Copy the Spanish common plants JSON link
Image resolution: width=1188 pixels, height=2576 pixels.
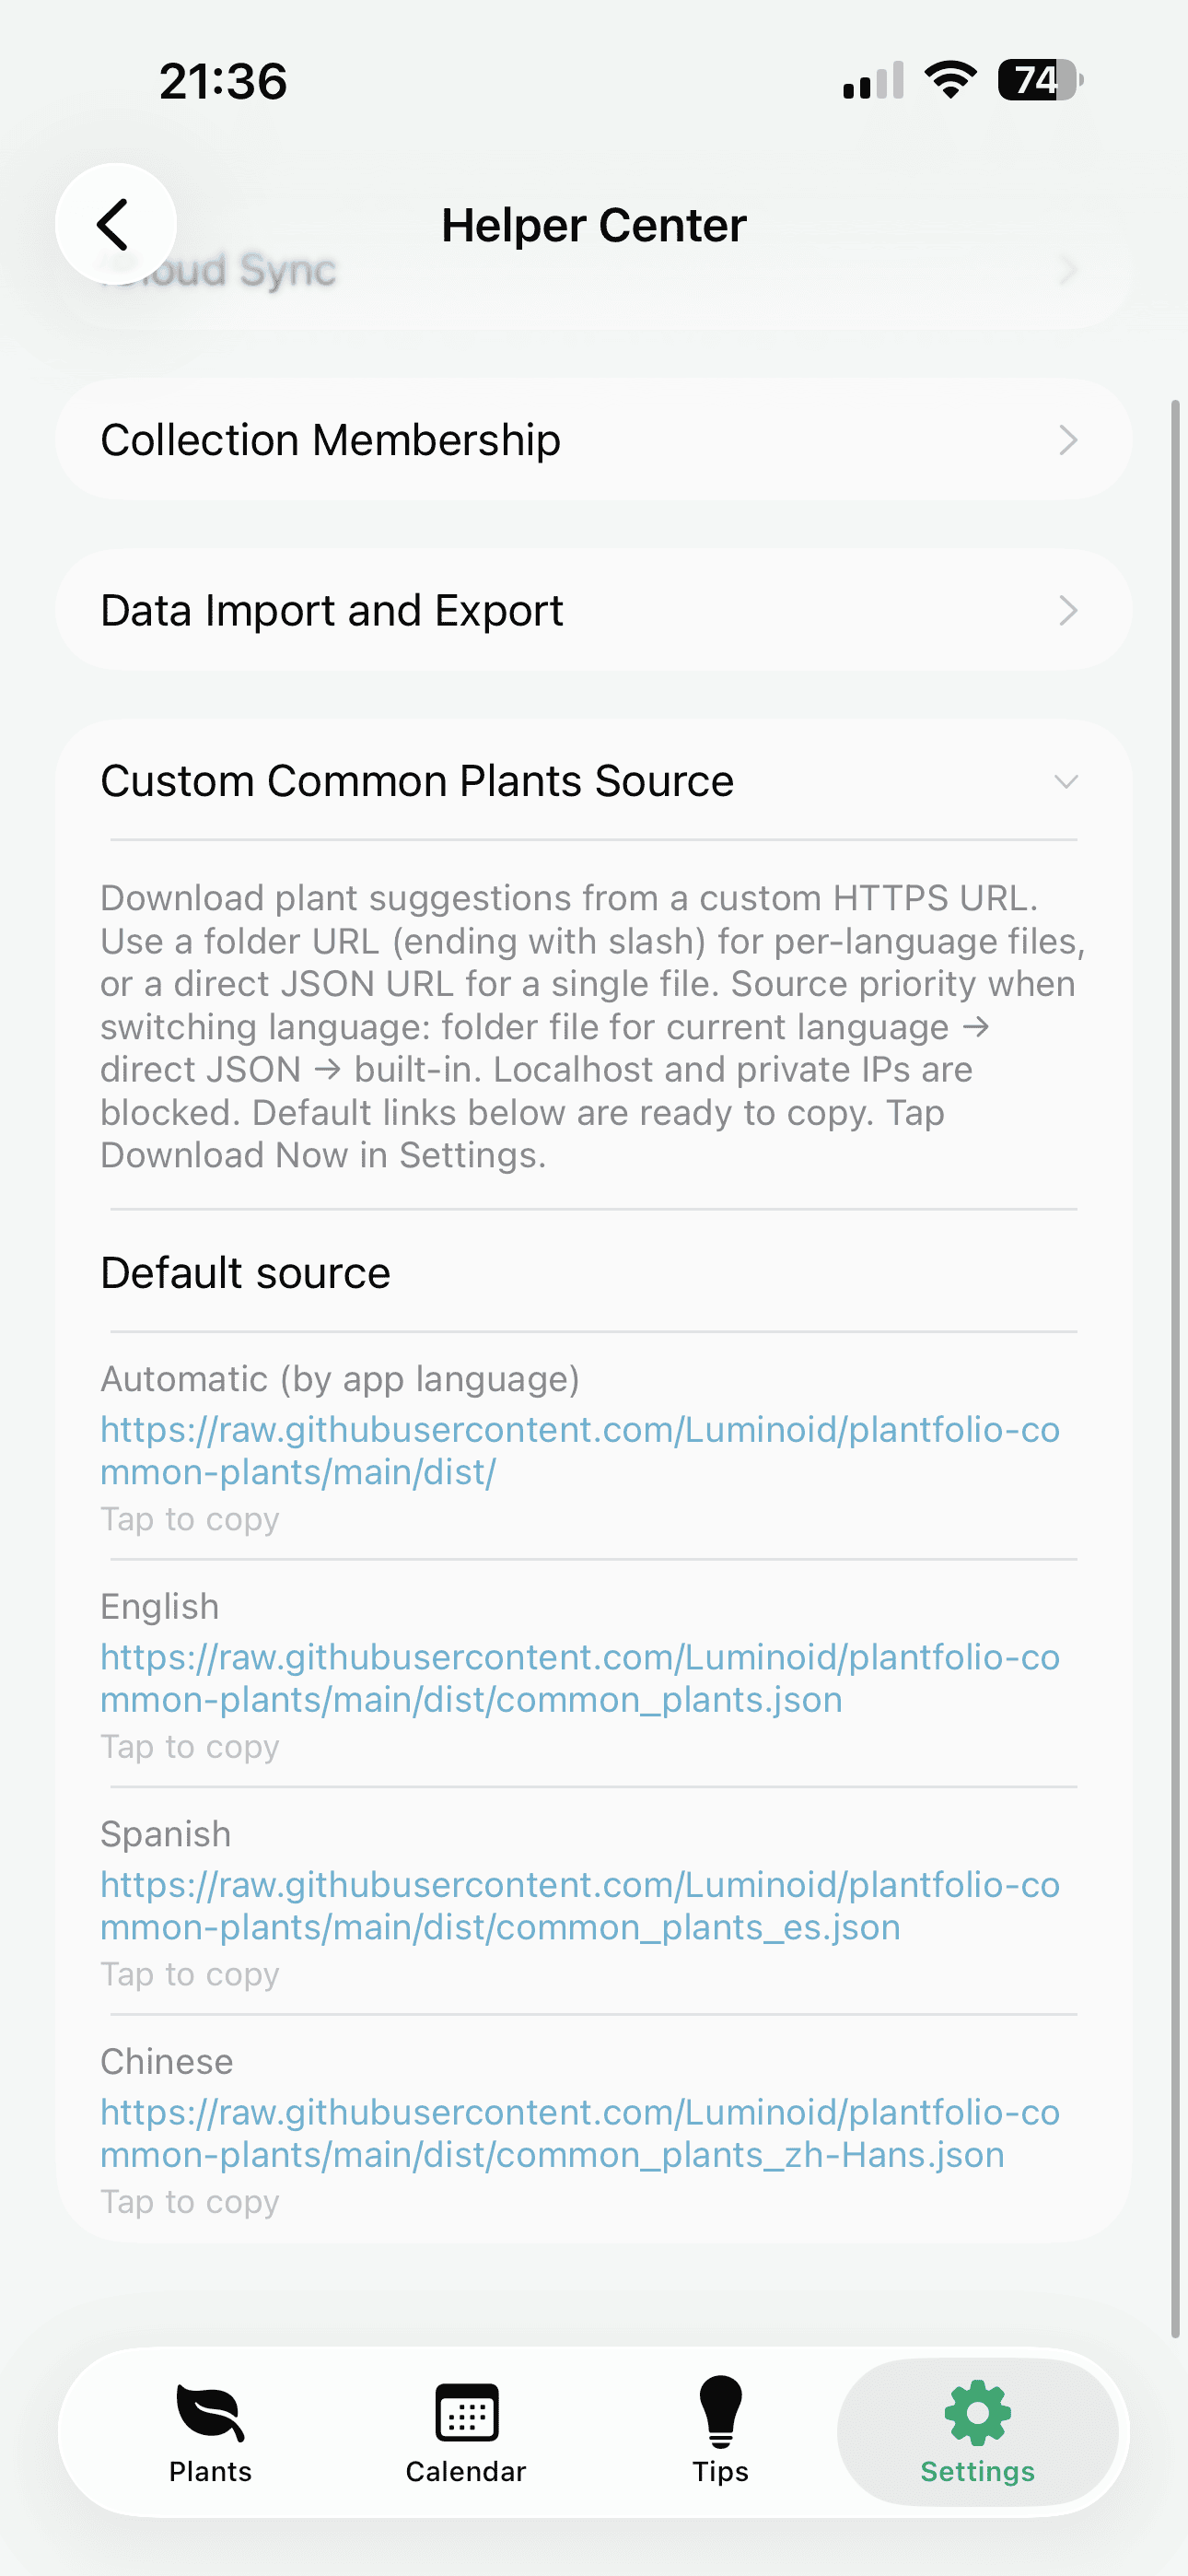[x=580, y=1905]
